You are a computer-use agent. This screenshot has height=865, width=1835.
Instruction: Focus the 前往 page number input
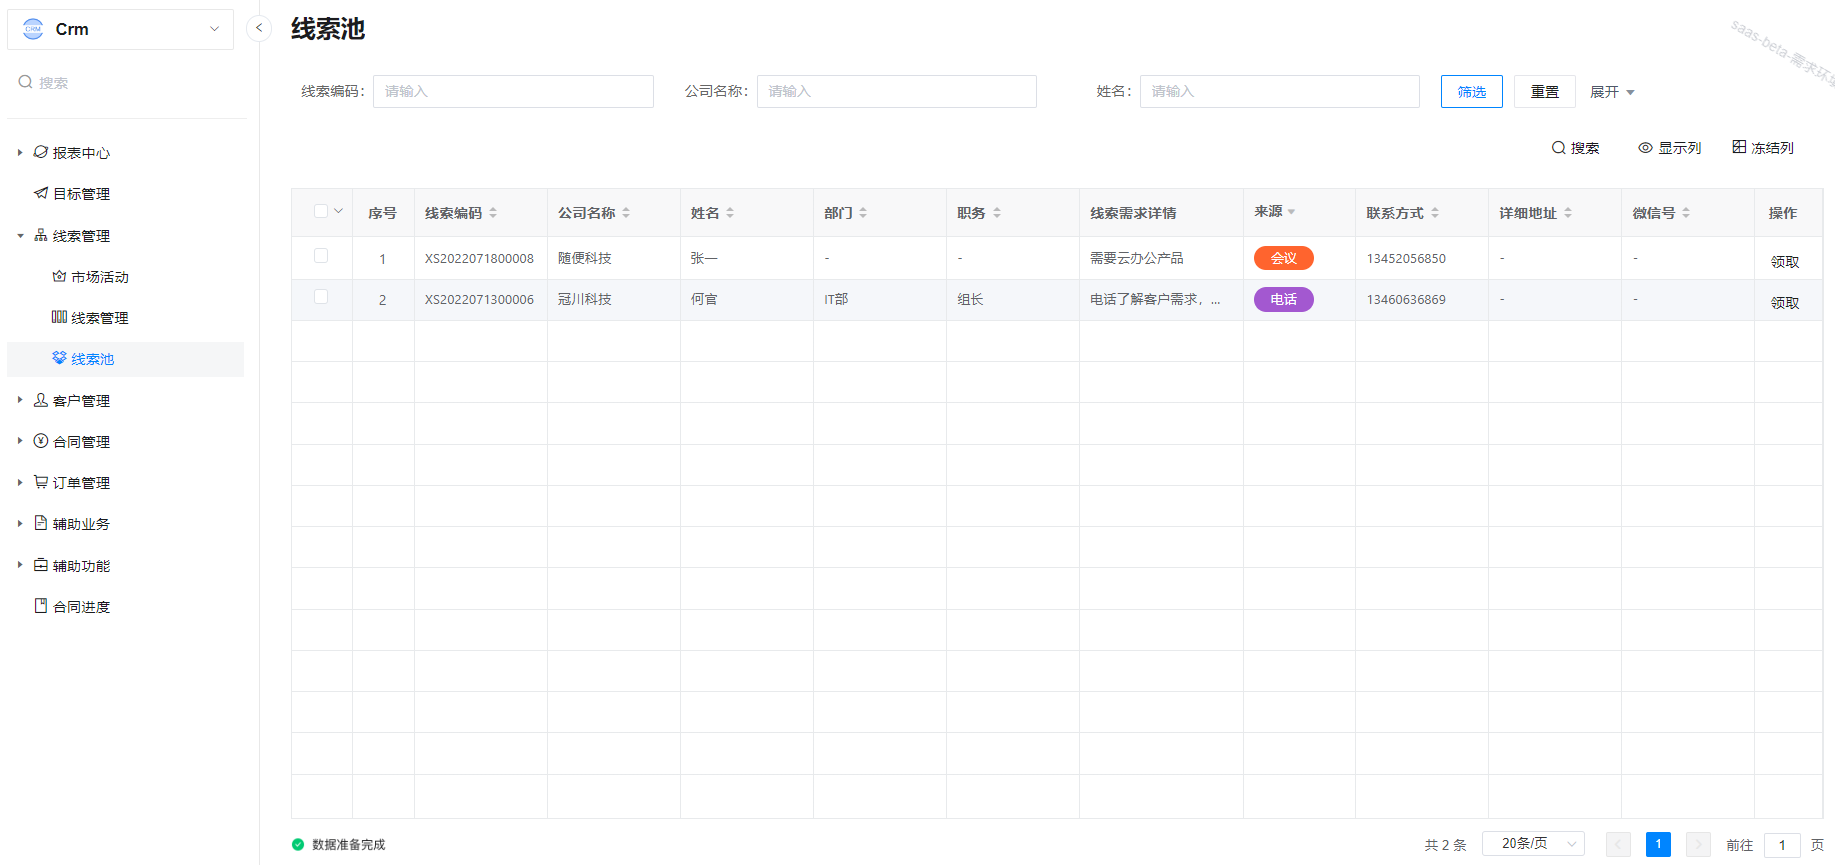1782,845
